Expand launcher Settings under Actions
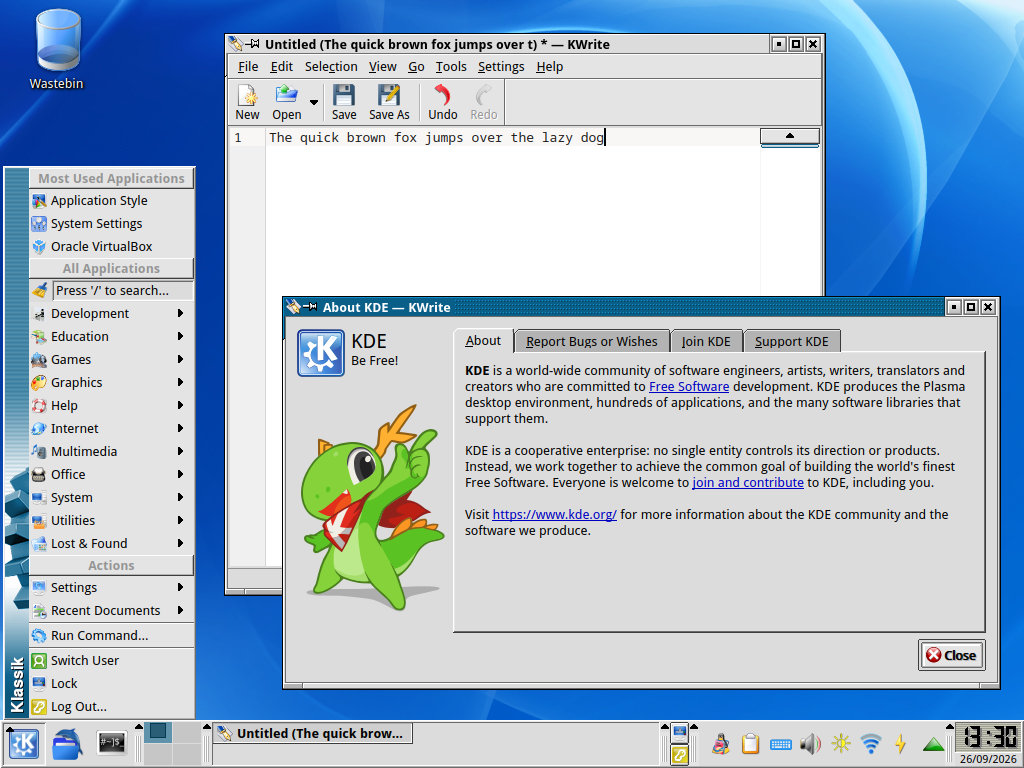The height and width of the screenshot is (768, 1024). 112,587
